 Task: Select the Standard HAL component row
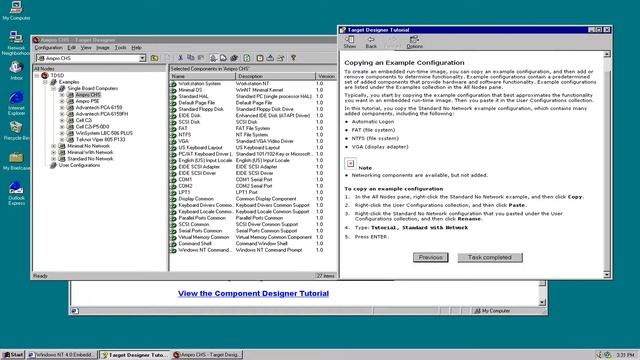pos(253,96)
